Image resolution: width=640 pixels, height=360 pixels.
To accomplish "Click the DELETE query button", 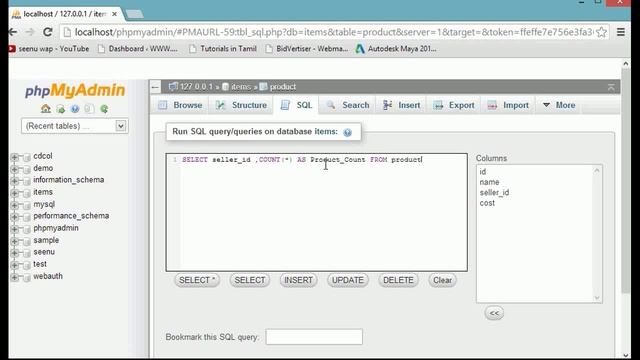I will coord(398,280).
